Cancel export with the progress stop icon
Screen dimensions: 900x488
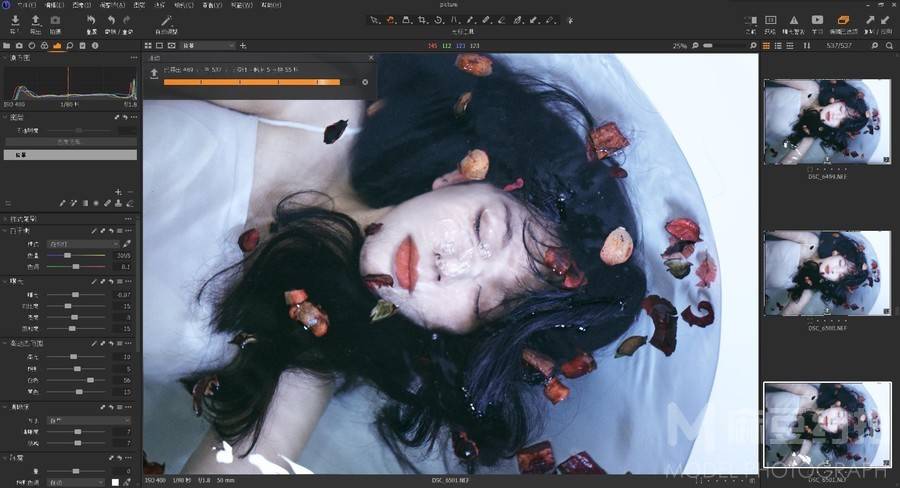coord(365,82)
